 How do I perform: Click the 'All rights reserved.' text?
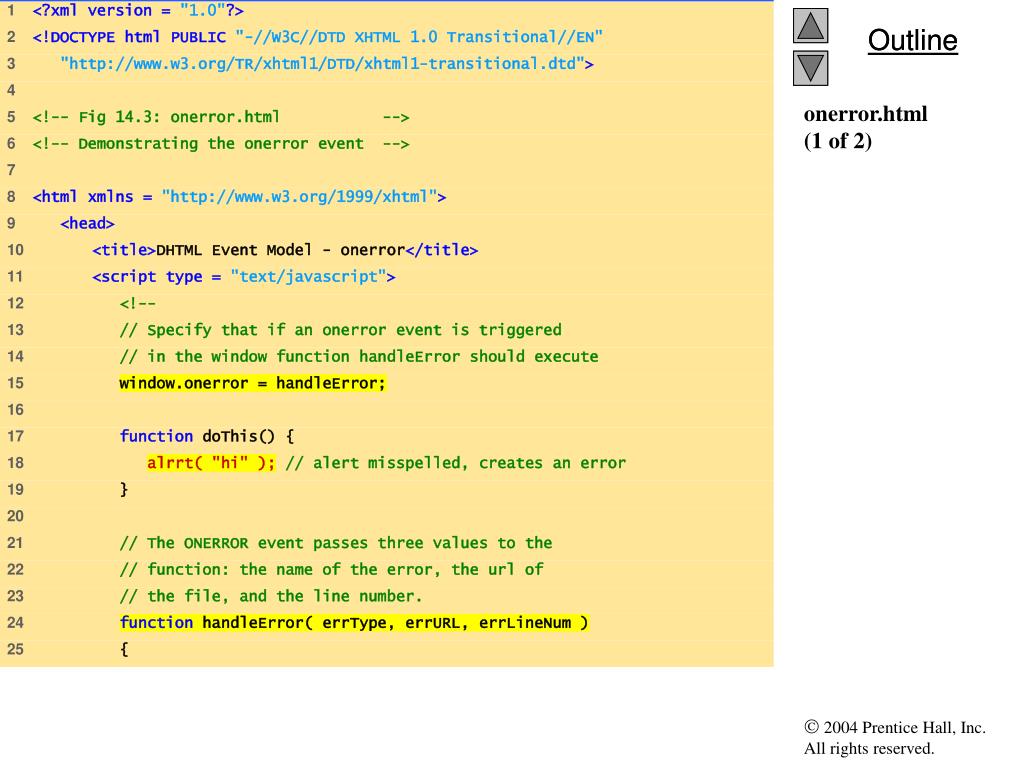point(869,748)
